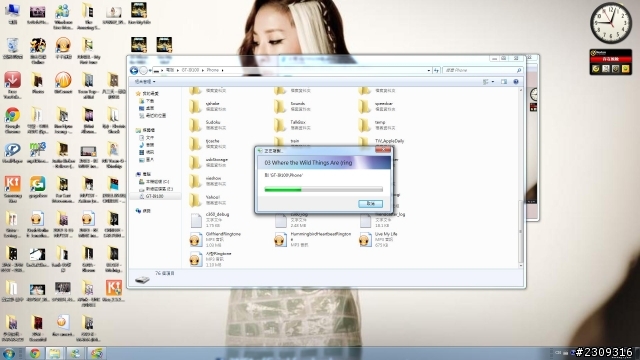Cancel the file copy dialog
This screenshot has height=360, width=640.
pyautogui.click(x=370, y=203)
